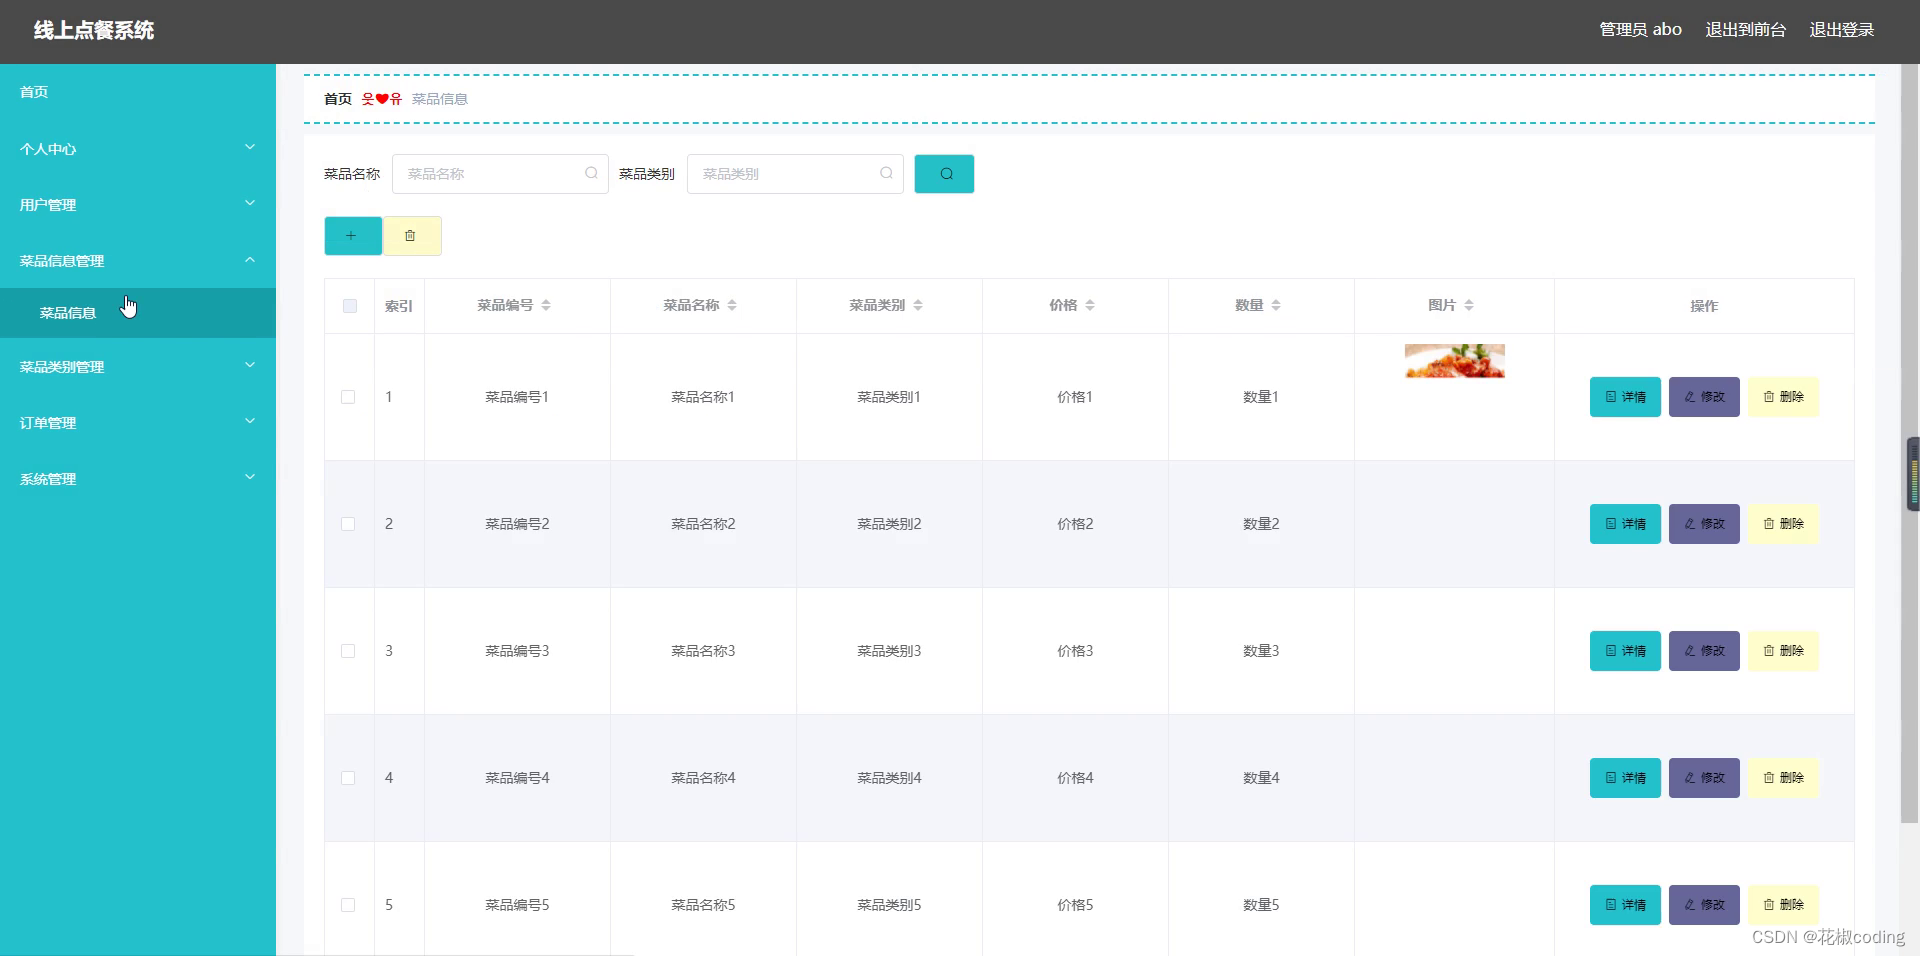Click 菜品信息 breadcrumb item

coord(440,99)
